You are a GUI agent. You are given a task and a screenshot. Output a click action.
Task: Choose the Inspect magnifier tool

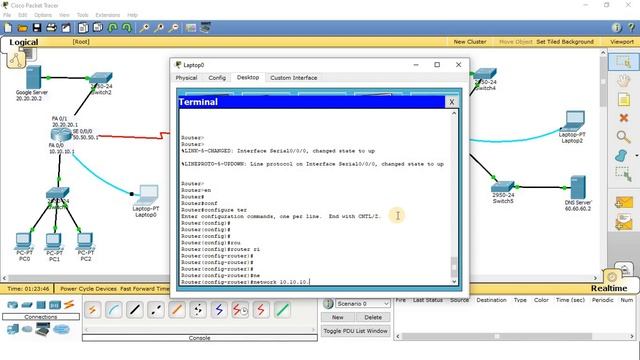pyautogui.click(x=623, y=137)
